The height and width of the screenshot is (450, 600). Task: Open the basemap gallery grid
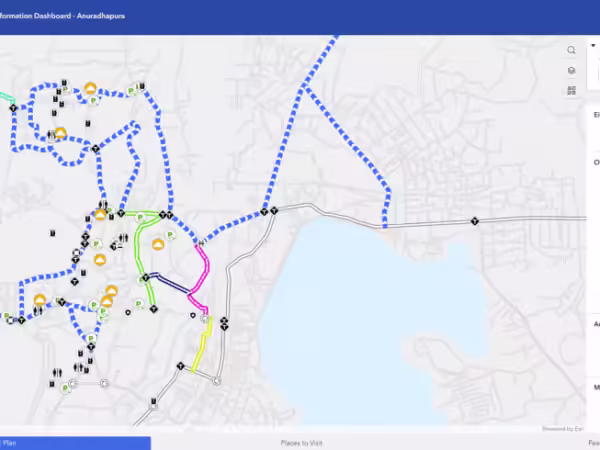571,90
